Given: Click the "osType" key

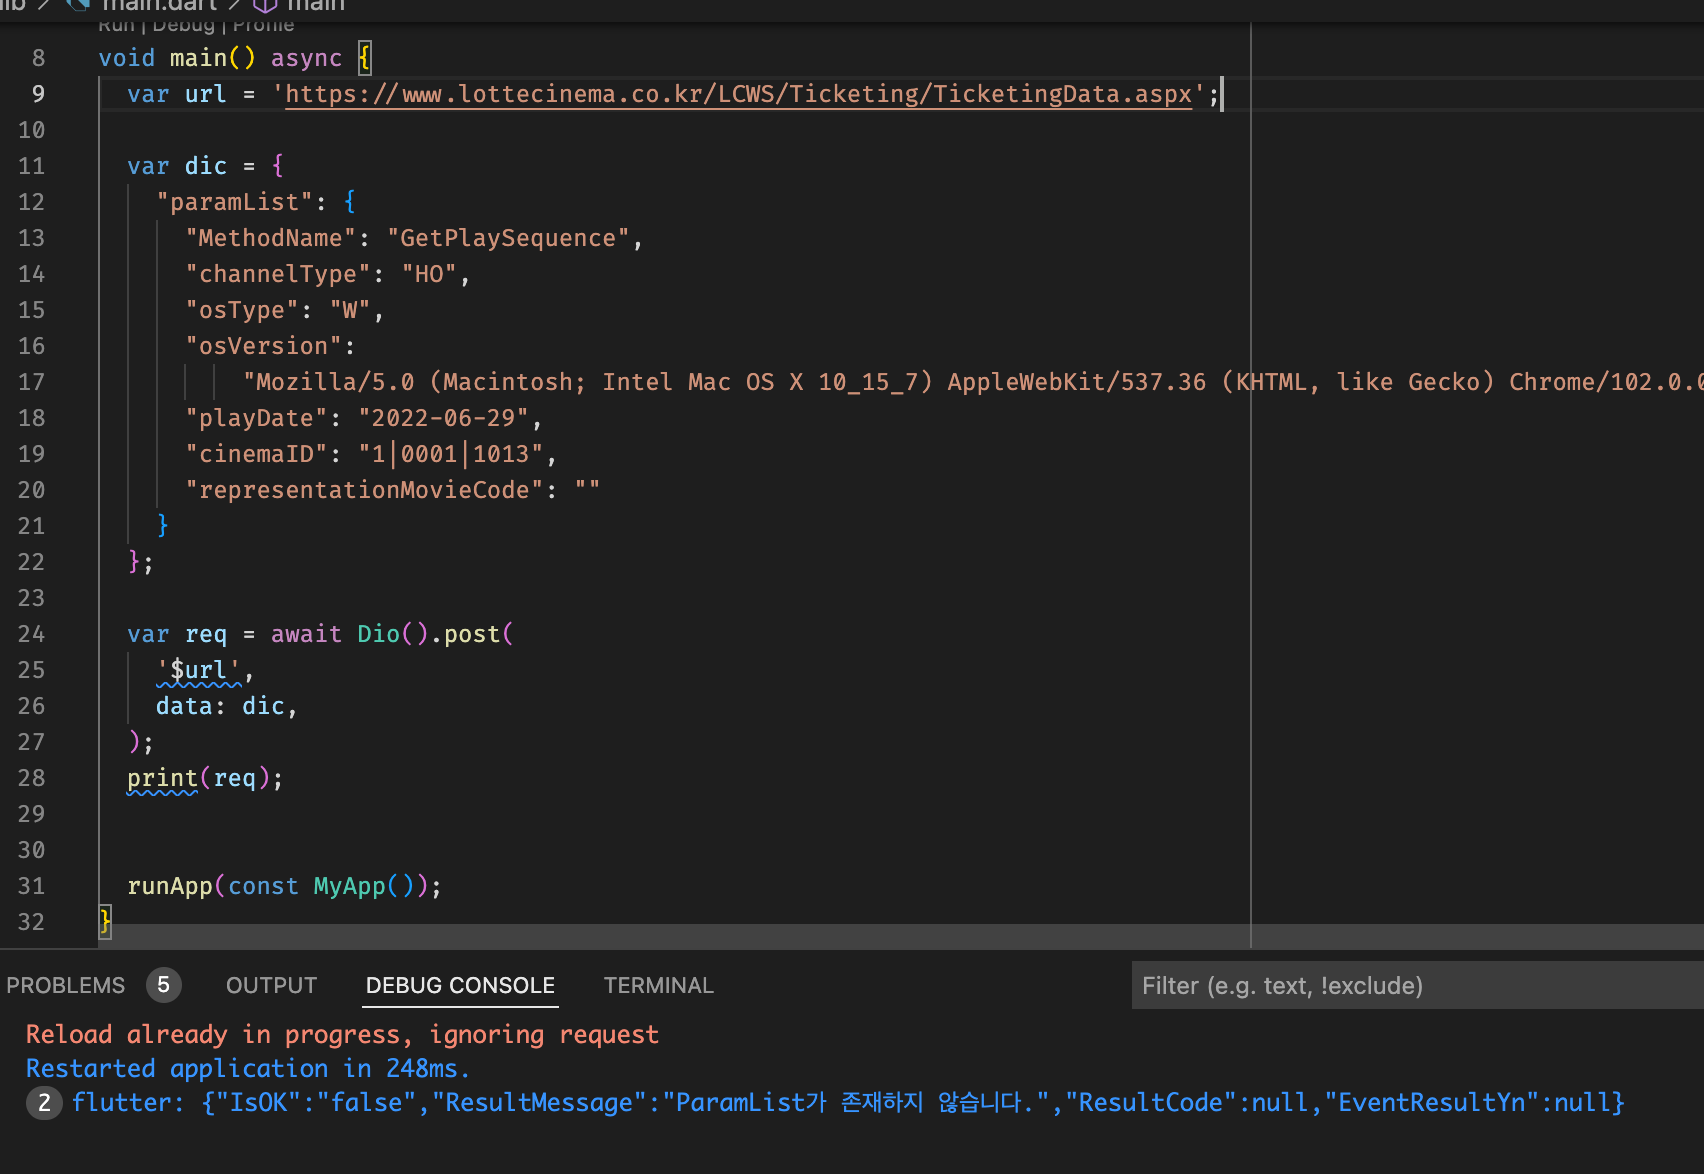Looking at the screenshot, I should click(x=241, y=310).
